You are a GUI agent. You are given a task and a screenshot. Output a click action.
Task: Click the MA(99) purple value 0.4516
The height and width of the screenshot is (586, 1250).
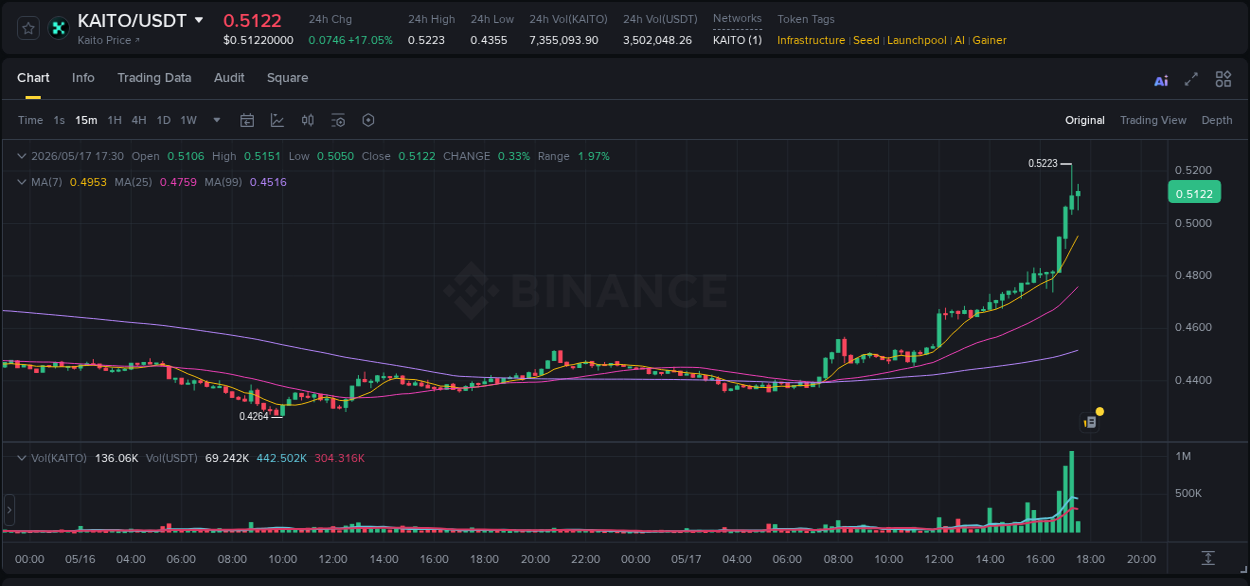(x=268, y=182)
